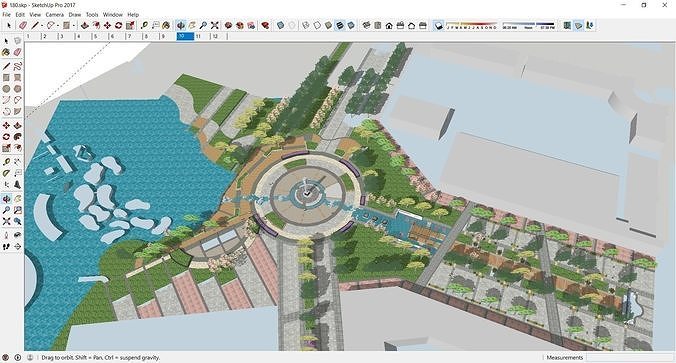Open the Draw menu
676x363 pixels.
75,14
